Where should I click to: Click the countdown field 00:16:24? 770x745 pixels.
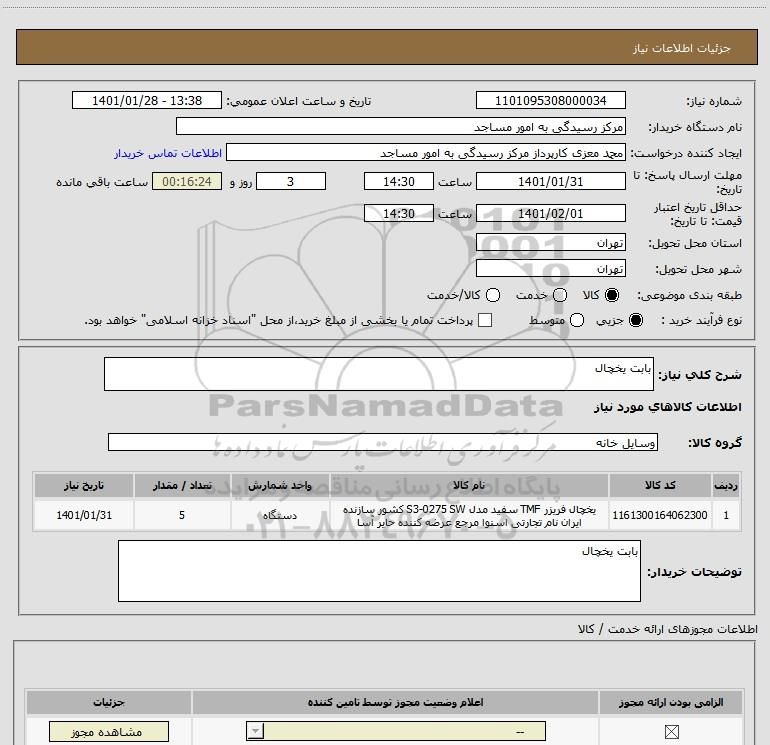(x=187, y=181)
